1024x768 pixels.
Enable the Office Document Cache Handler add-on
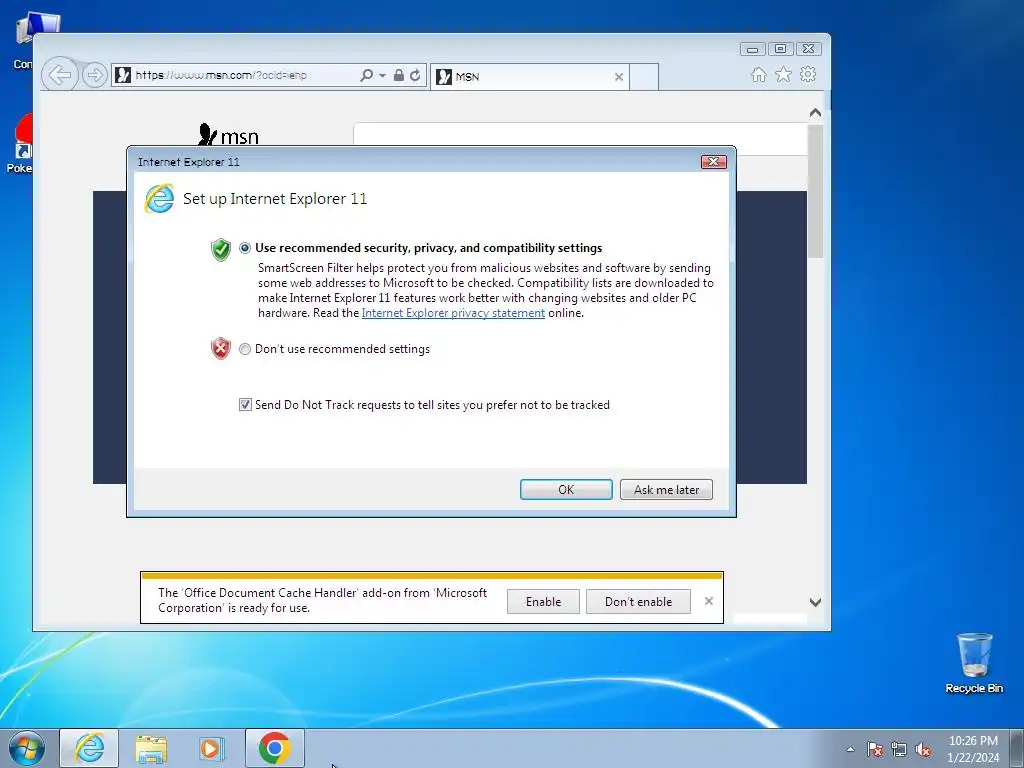click(x=543, y=601)
